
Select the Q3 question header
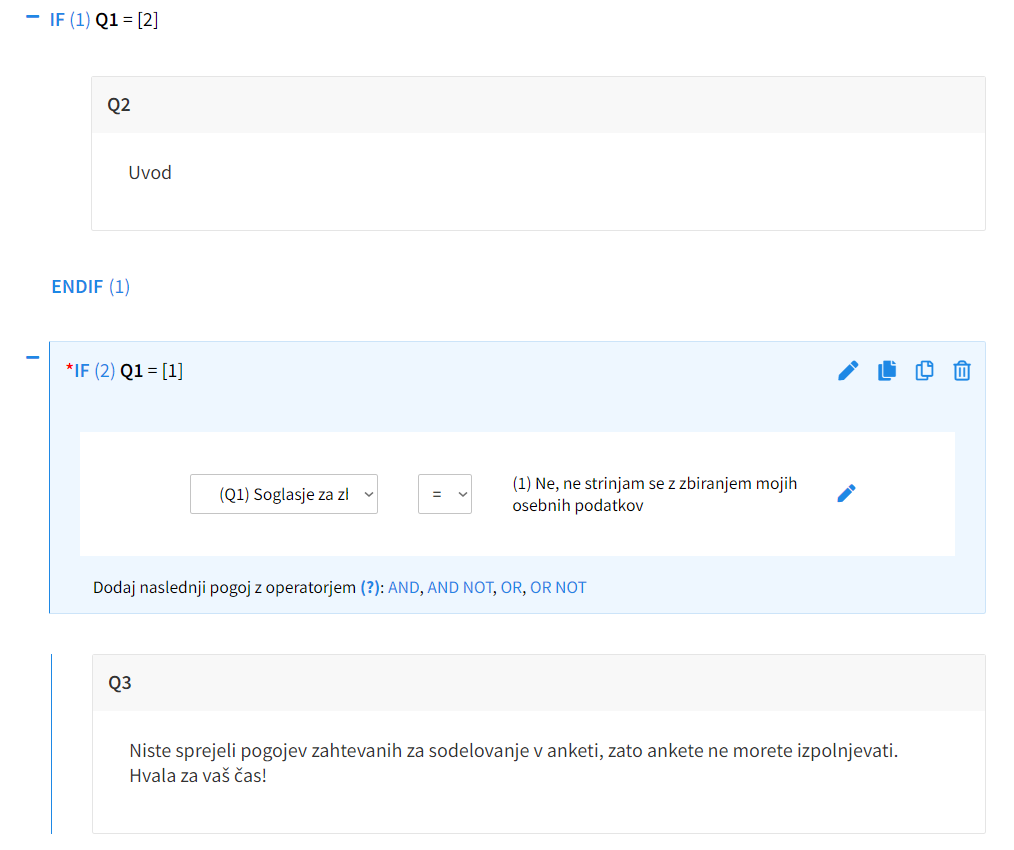[x=538, y=682]
